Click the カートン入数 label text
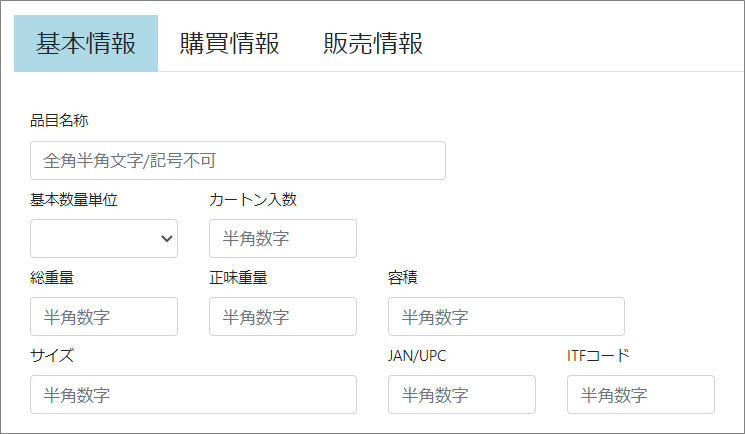 tap(253, 199)
